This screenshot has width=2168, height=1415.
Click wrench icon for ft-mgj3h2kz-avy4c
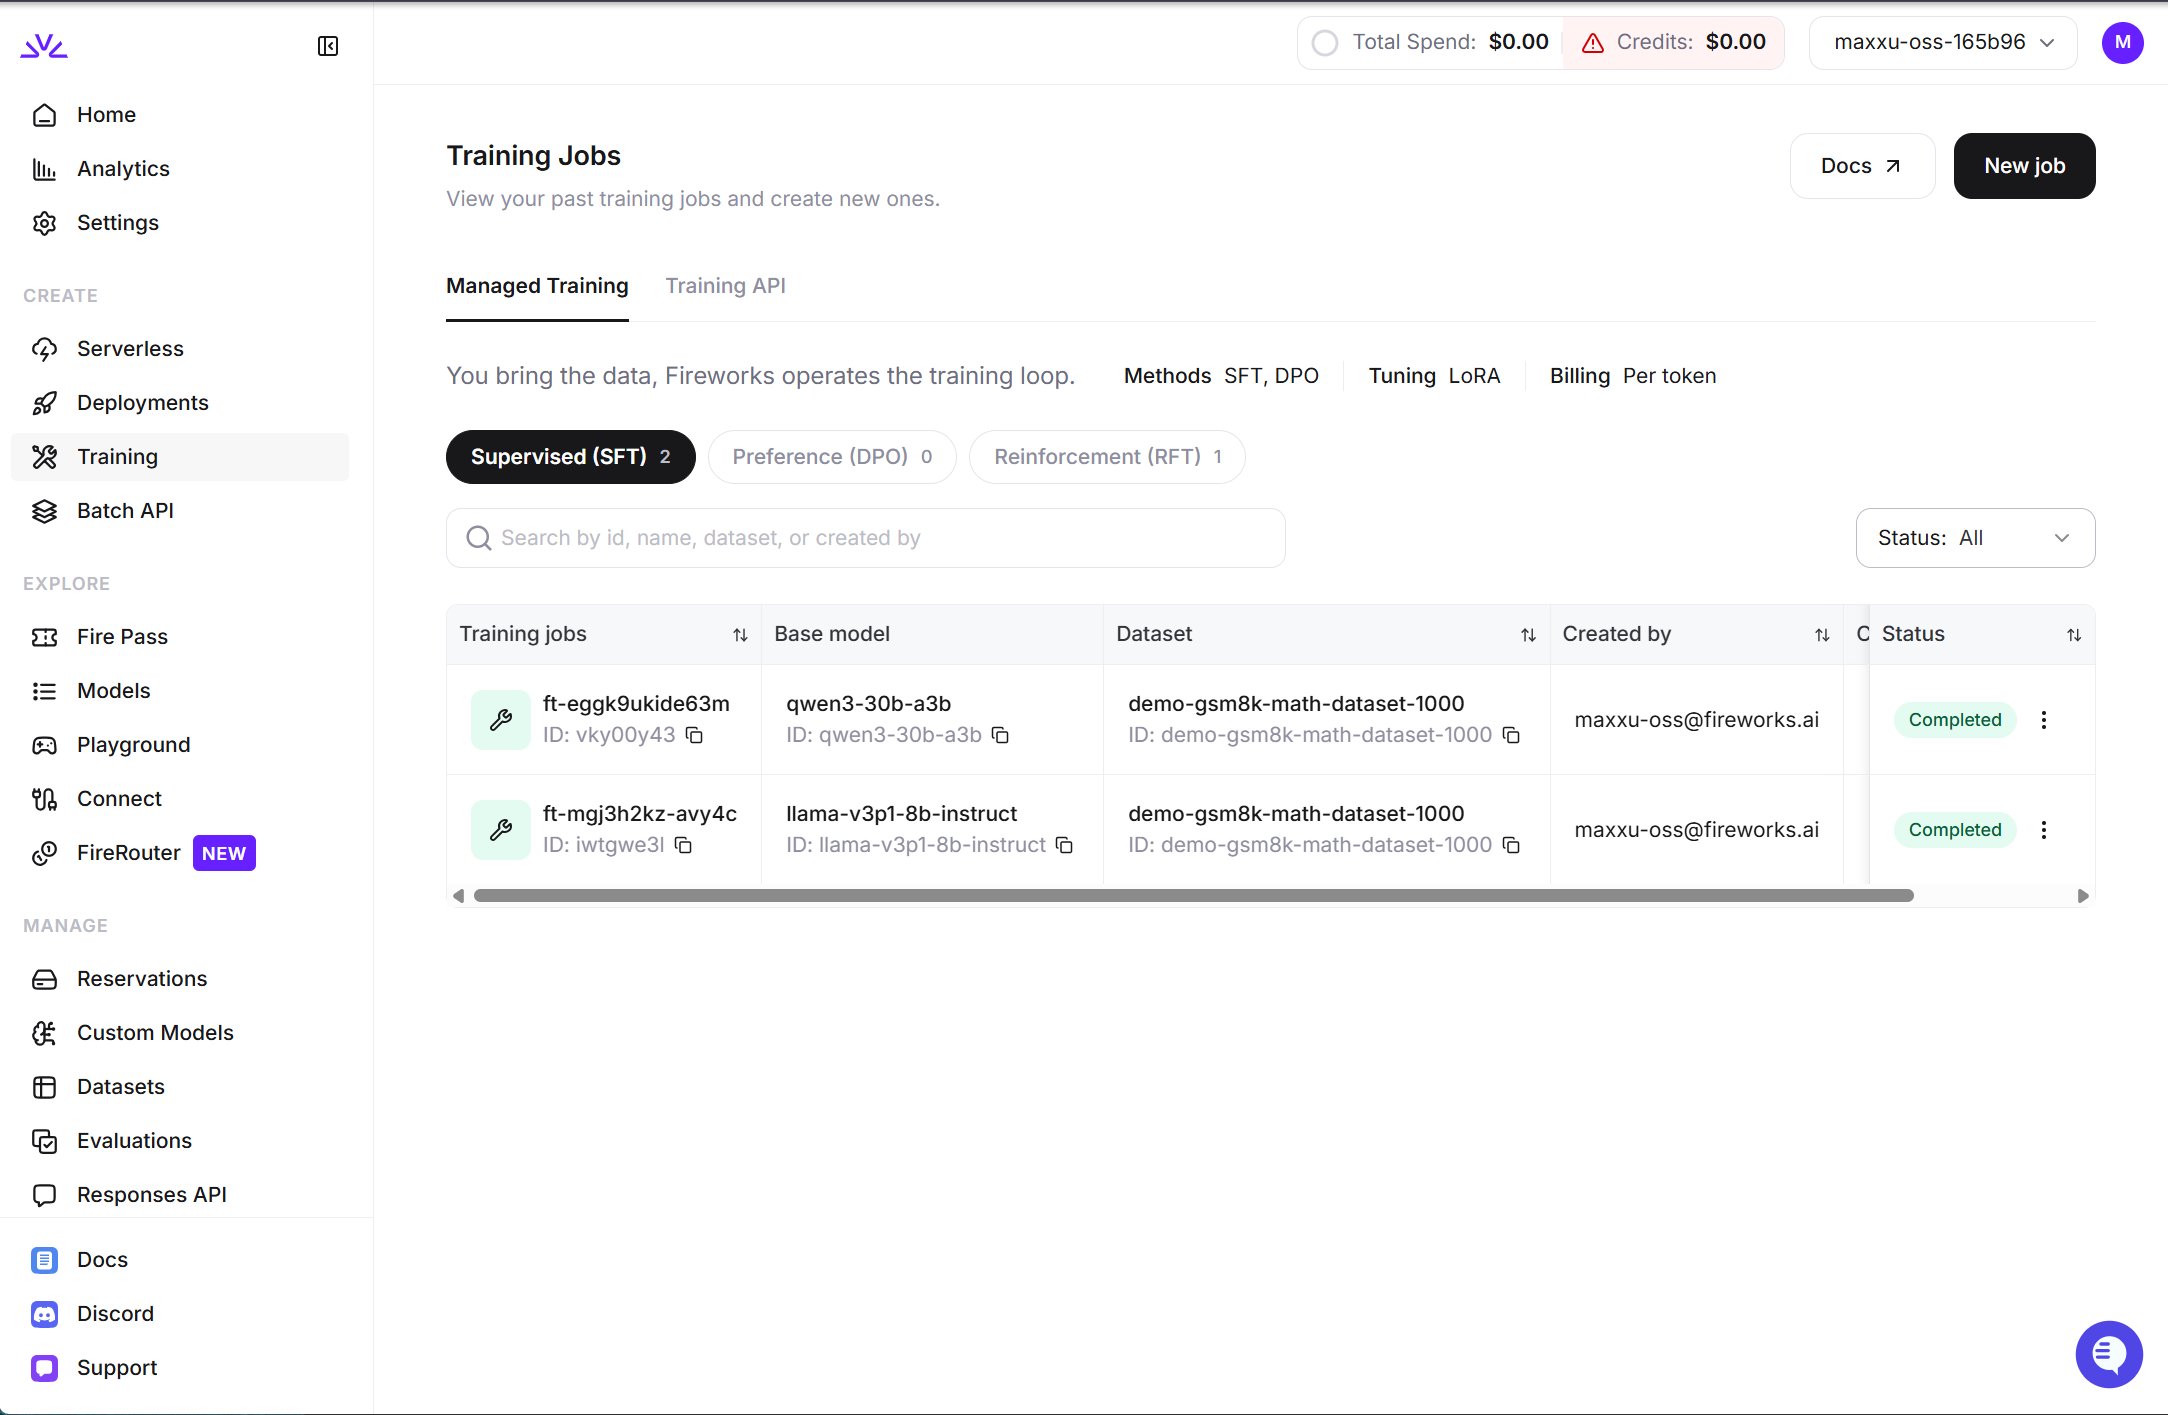(x=501, y=829)
